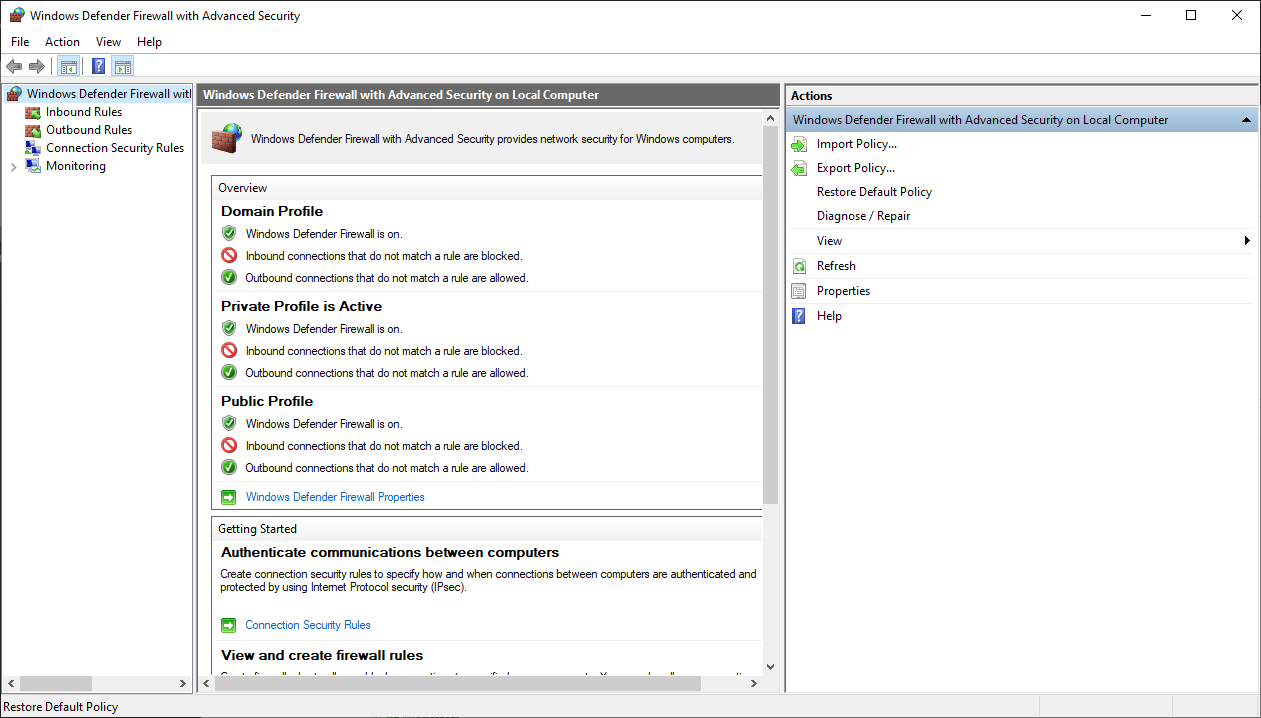
Task: Select Inbound Rules in the console tree
Action: tap(83, 111)
